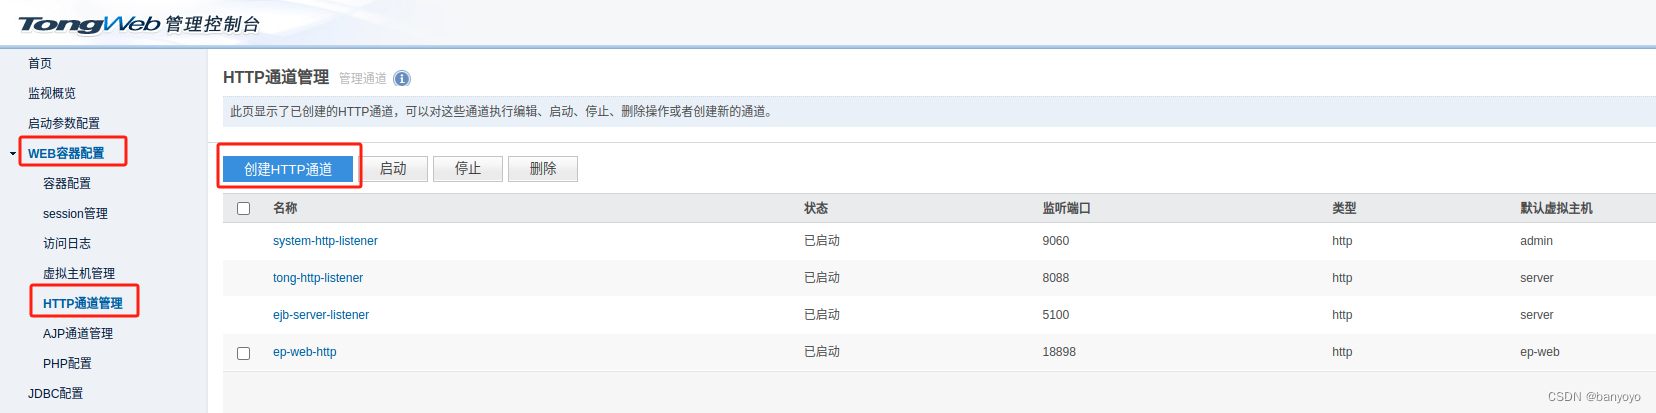This screenshot has width=1656, height=413.
Task: Open JDBC配置 in the sidebar
Action: click(56, 393)
